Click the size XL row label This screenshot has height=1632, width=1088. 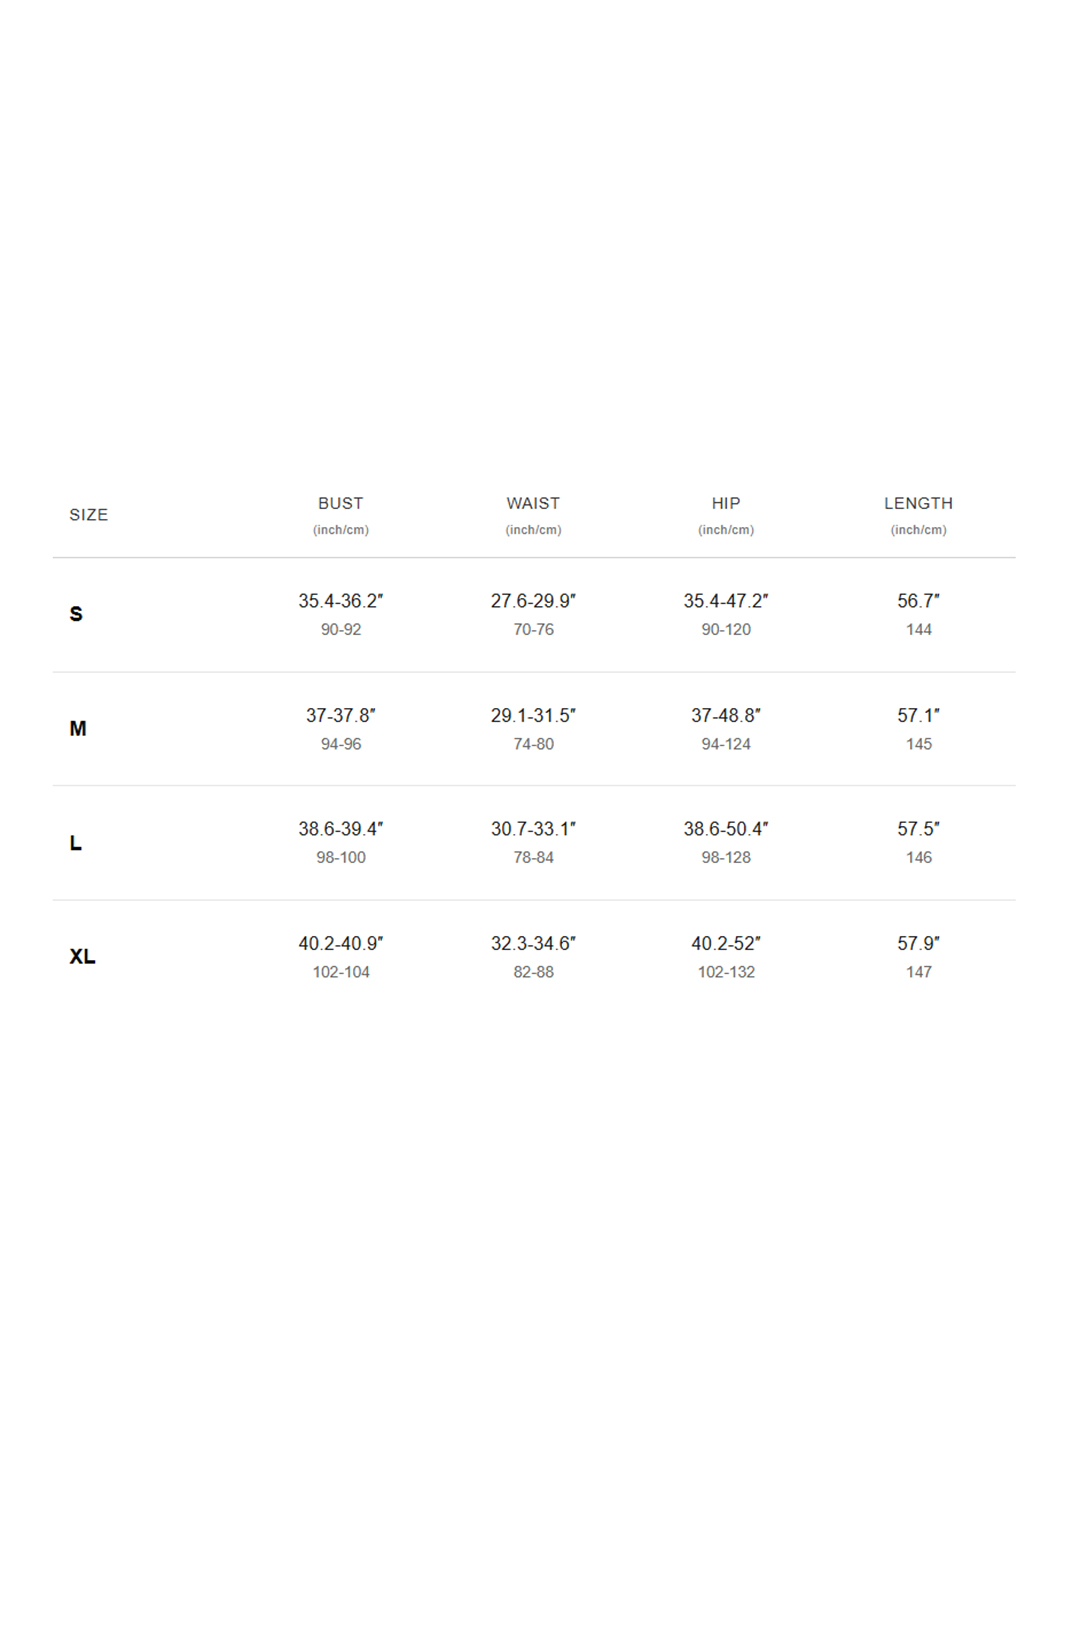tap(82, 957)
